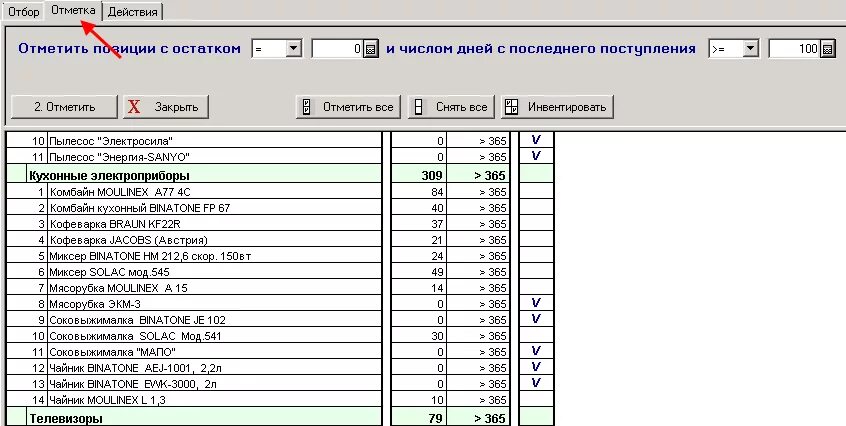The image size is (846, 426).
Task: Click balance 49 for Миксер SOLAC
Action: point(437,272)
